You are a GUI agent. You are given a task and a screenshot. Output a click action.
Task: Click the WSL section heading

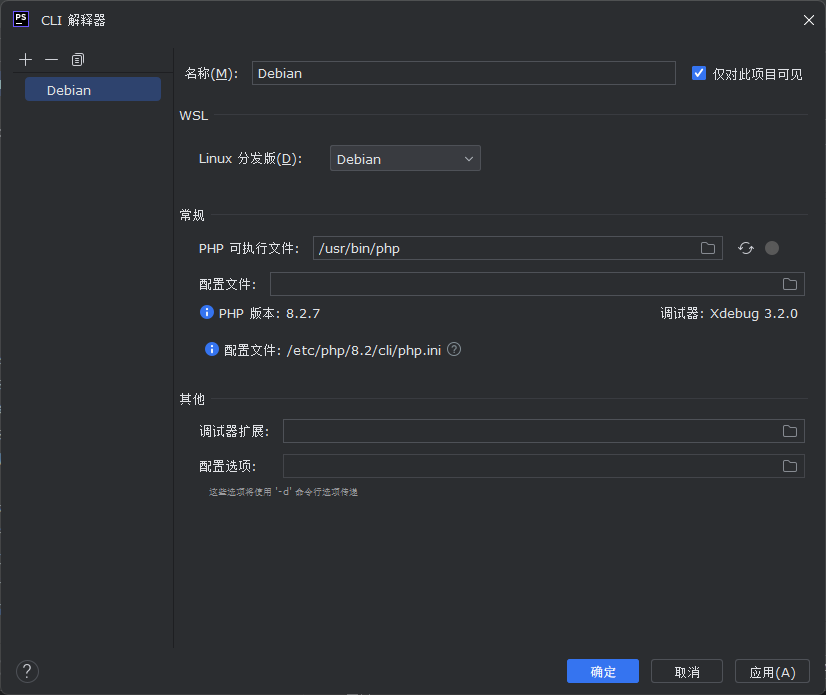tap(194, 115)
